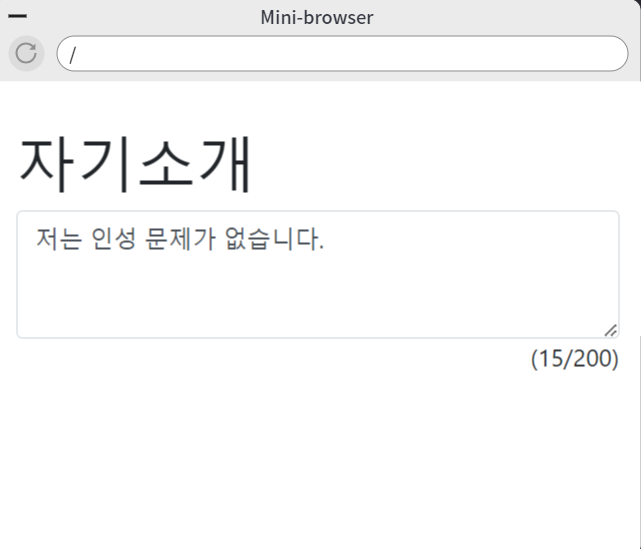Click the Mini-browser window title
The image size is (641, 549).
point(317,18)
